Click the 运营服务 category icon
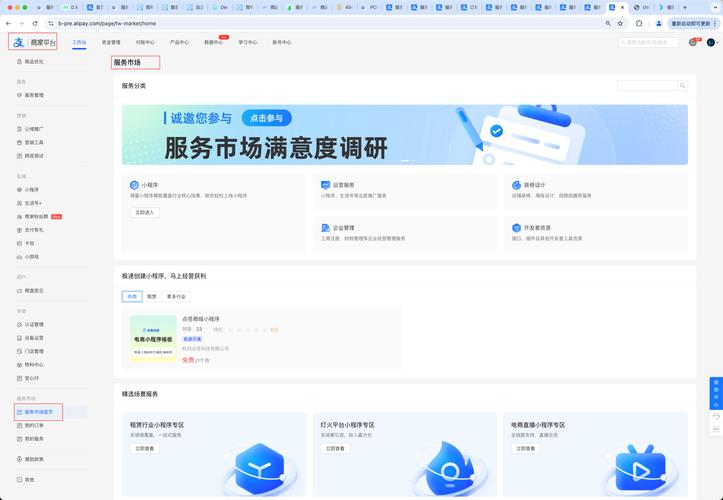Viewport: 723px width, 500px height. pyautogui.click(x=325, y=185)
